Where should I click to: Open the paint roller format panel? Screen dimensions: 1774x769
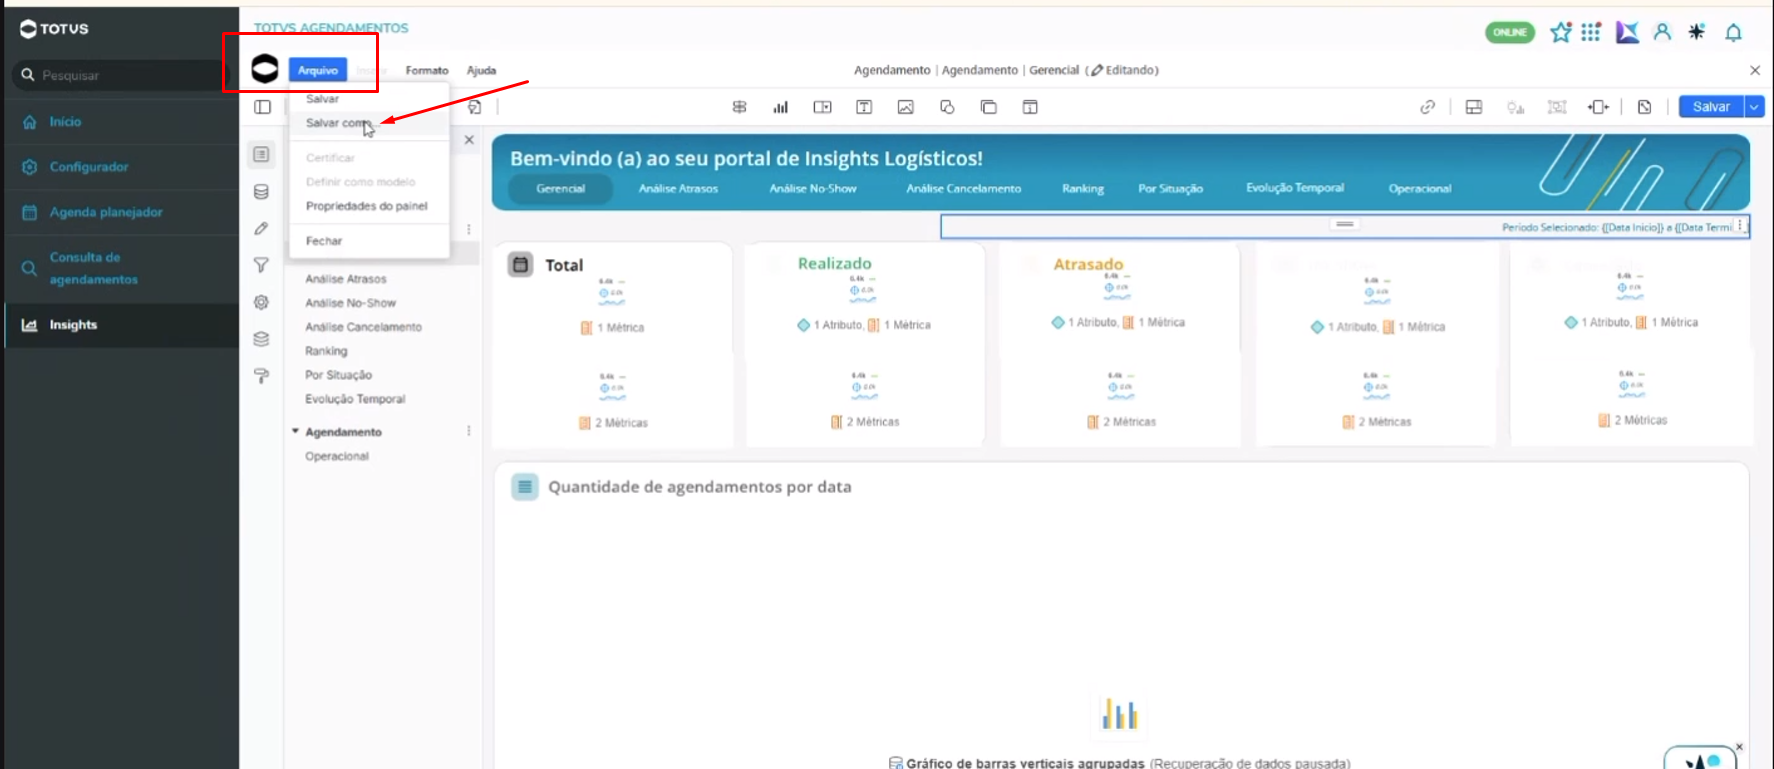click(x=261, y=376)
